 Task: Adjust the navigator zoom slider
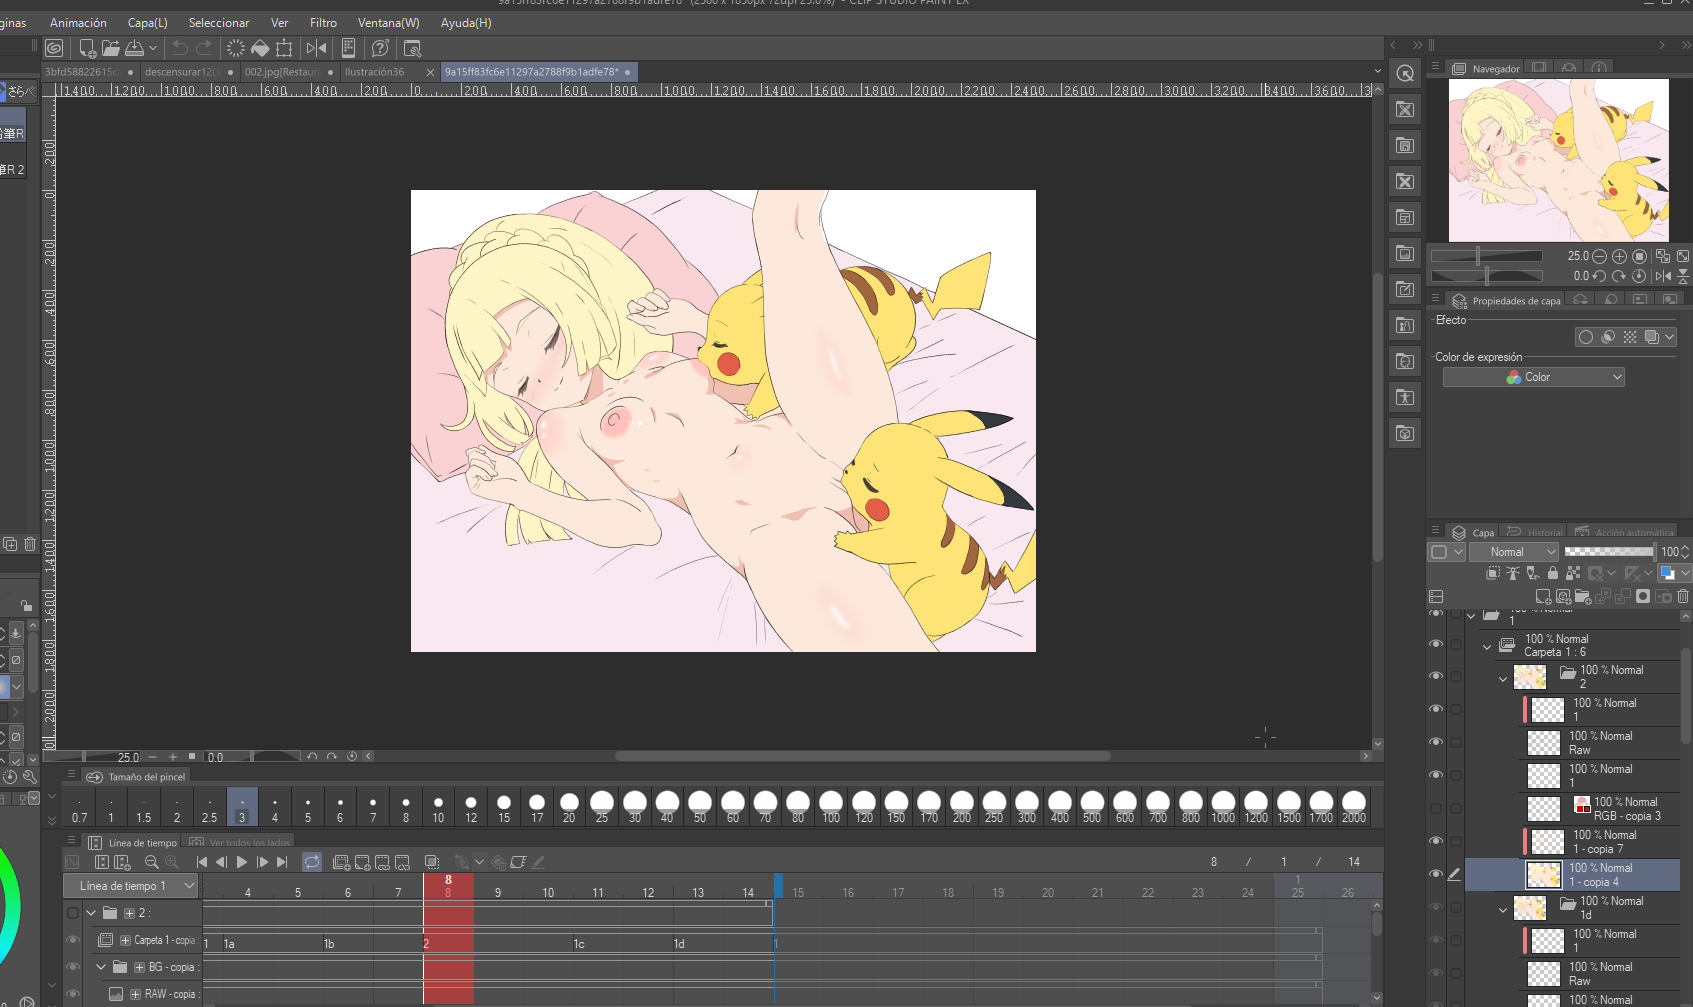(1486, 256)
